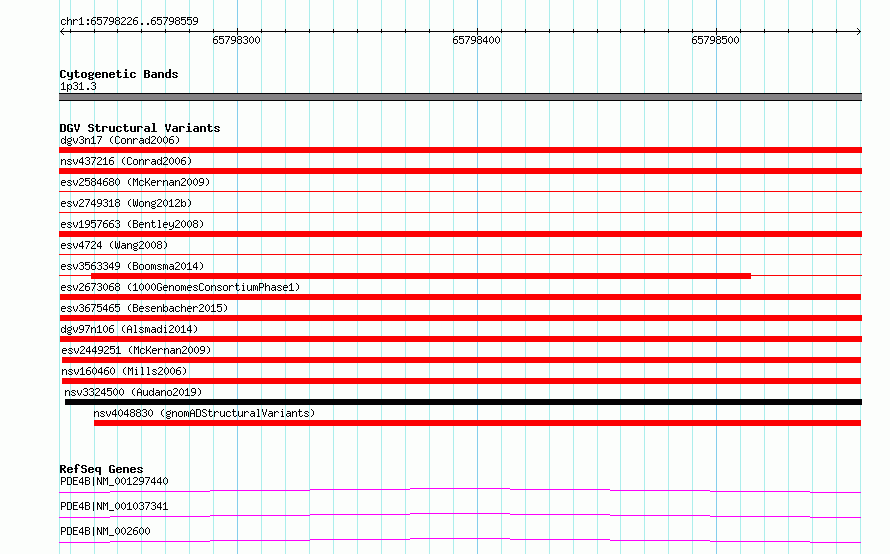Open variant dgv3n17 (Conrad2006)
Image resolution: width=890 pixels, height=554 pixels.
120,140
